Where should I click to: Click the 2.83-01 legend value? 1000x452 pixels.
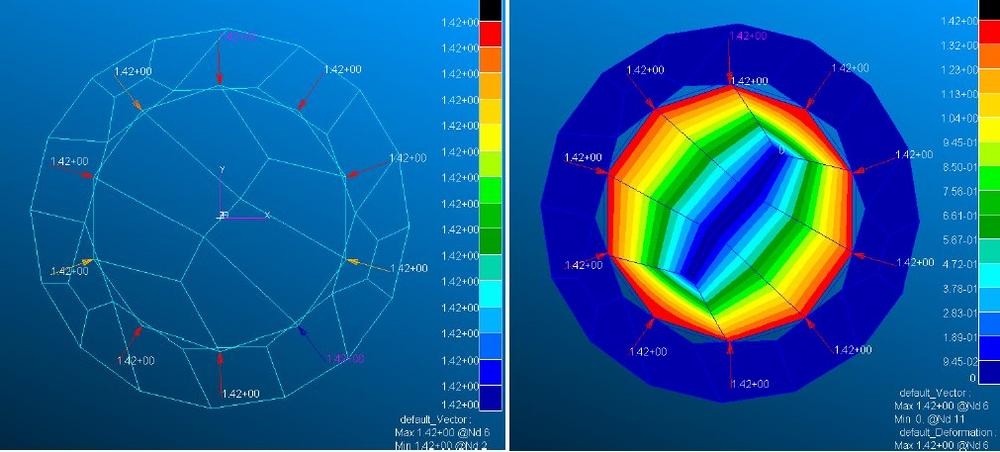[959, 313]
